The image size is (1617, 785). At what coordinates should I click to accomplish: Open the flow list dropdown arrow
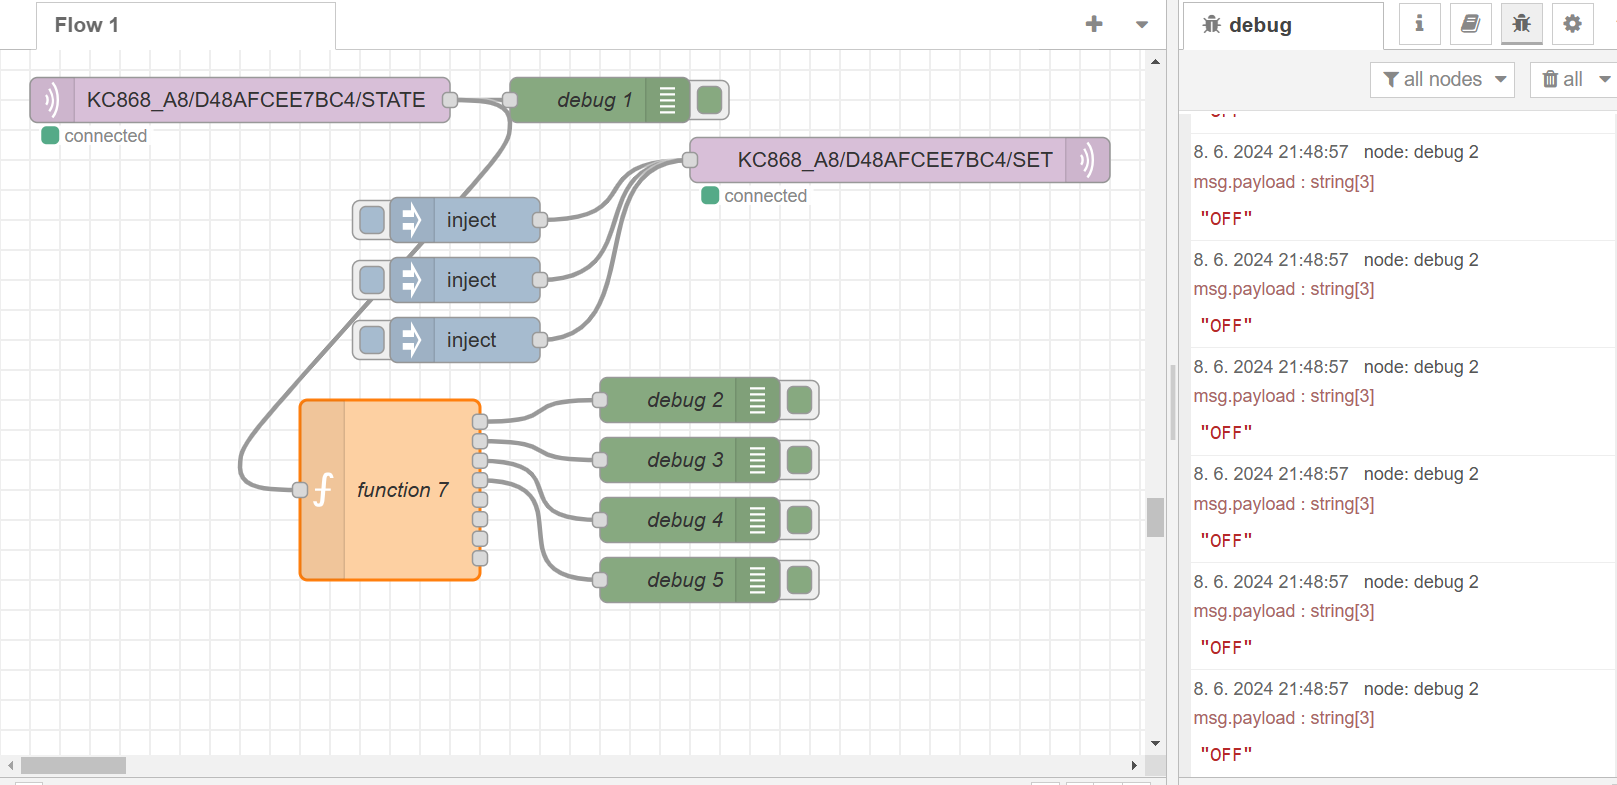[1142, 24]
